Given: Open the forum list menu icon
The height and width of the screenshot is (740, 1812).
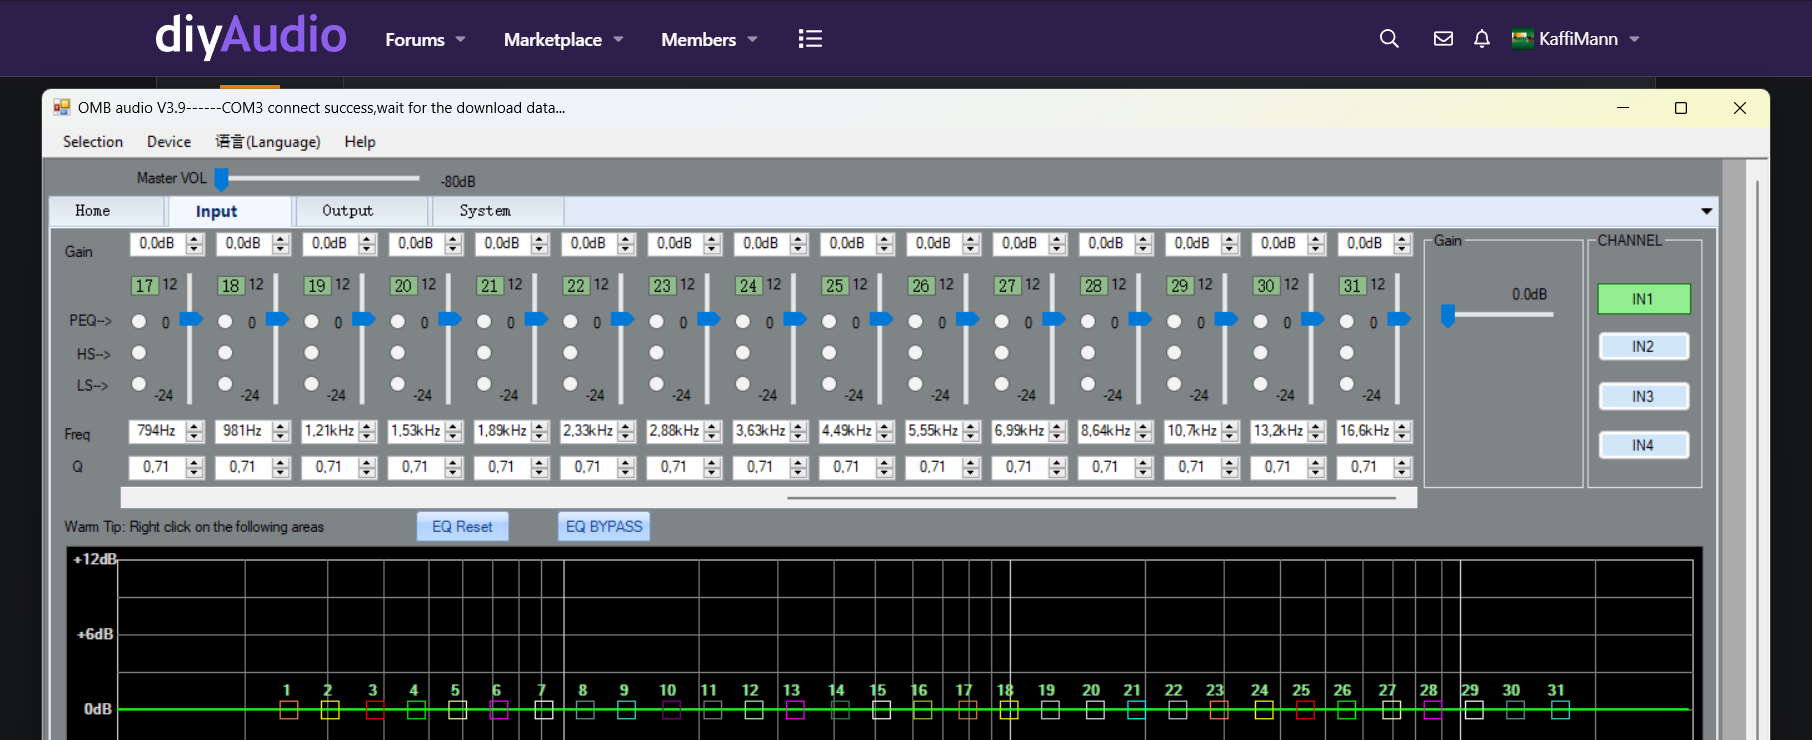Looking at the screenshot, I should [810, 39].
